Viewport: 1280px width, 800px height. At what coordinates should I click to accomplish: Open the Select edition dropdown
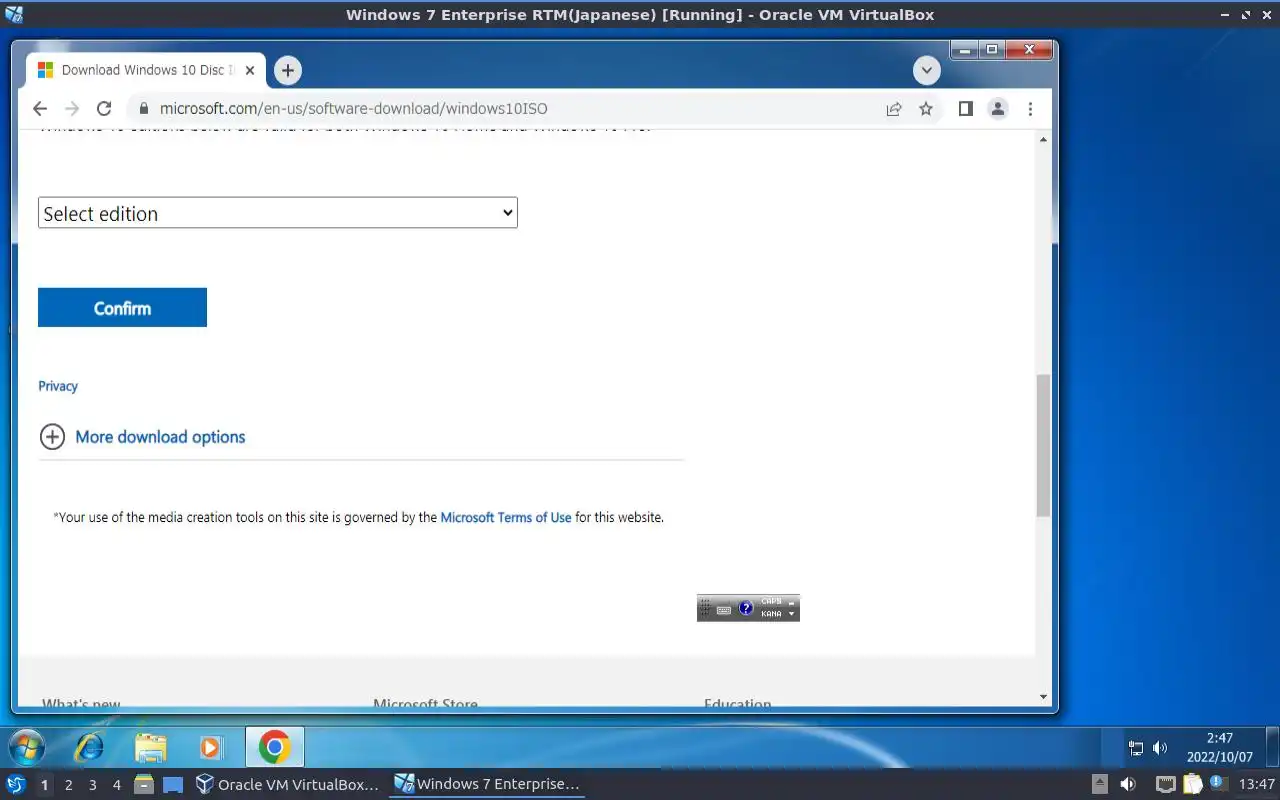click(x=278, y=213)
